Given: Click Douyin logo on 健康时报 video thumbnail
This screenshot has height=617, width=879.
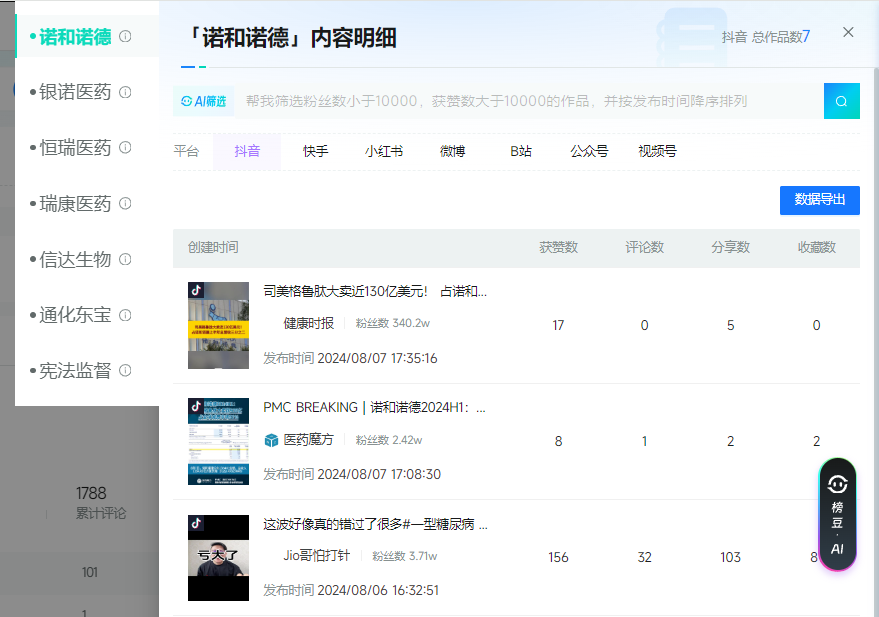Looking at the screenshot, I should (x=196, y=290).
